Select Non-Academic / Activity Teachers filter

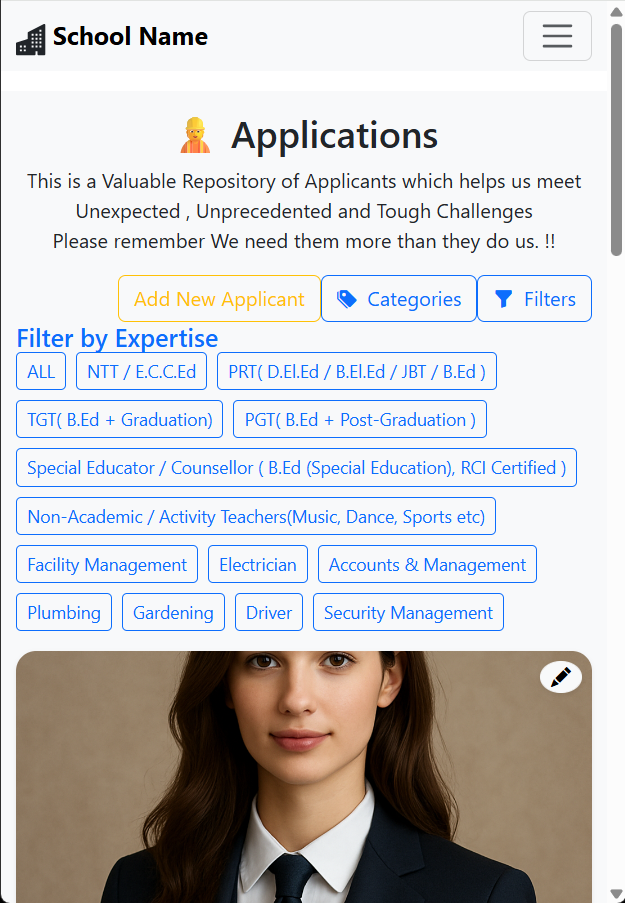pyautogui.click(x=256, y=517)
